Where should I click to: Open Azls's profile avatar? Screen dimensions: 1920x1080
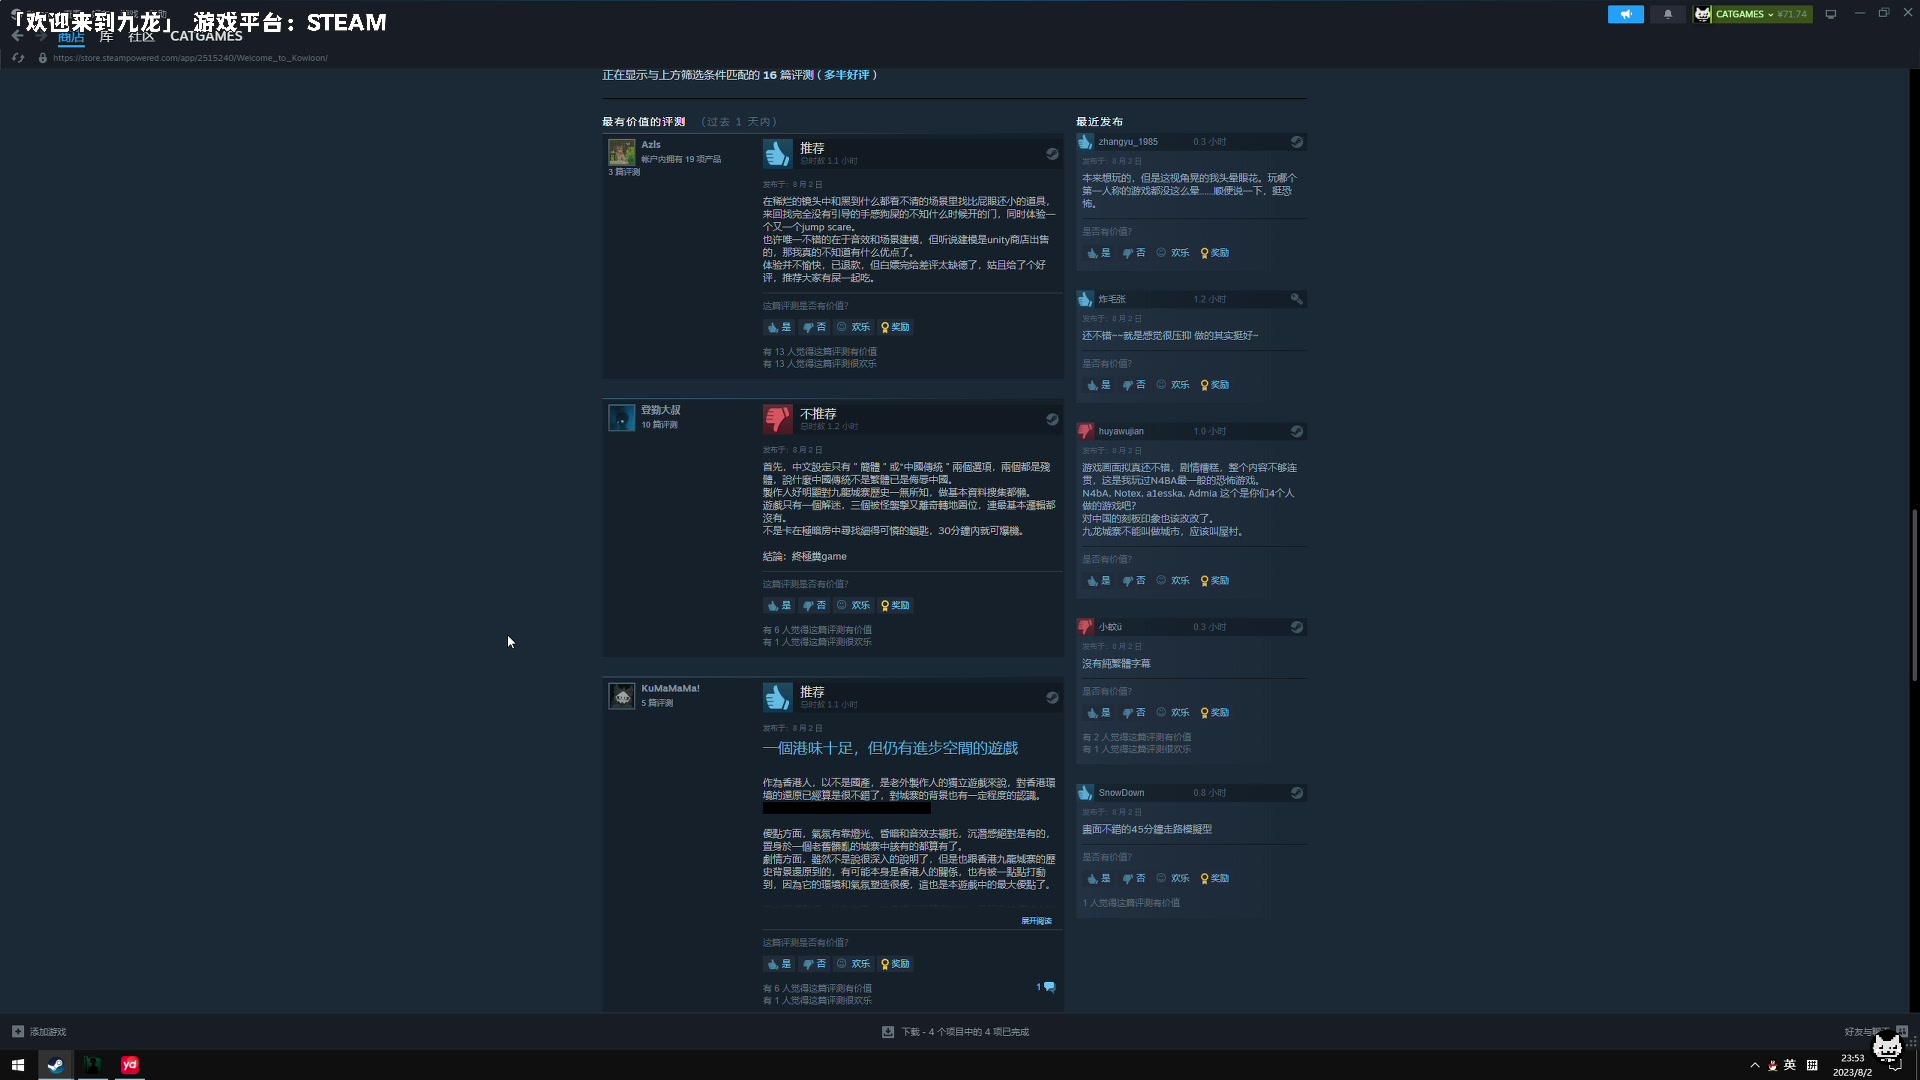click(622, 152)
